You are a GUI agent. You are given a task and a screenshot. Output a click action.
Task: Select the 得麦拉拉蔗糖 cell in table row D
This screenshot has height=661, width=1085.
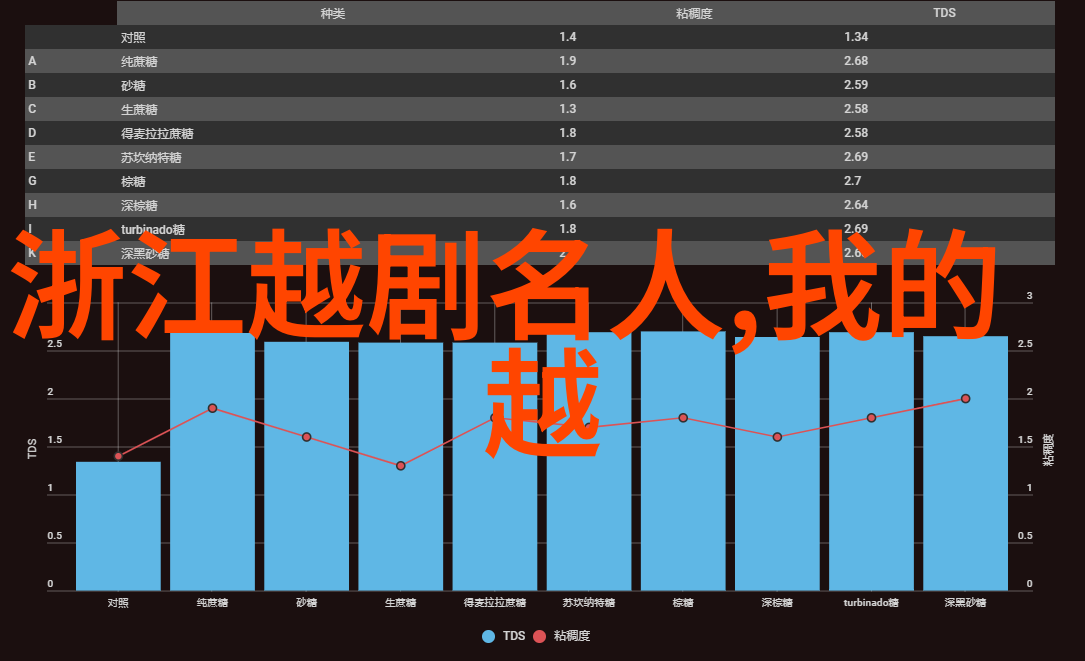tap(157, 134)
